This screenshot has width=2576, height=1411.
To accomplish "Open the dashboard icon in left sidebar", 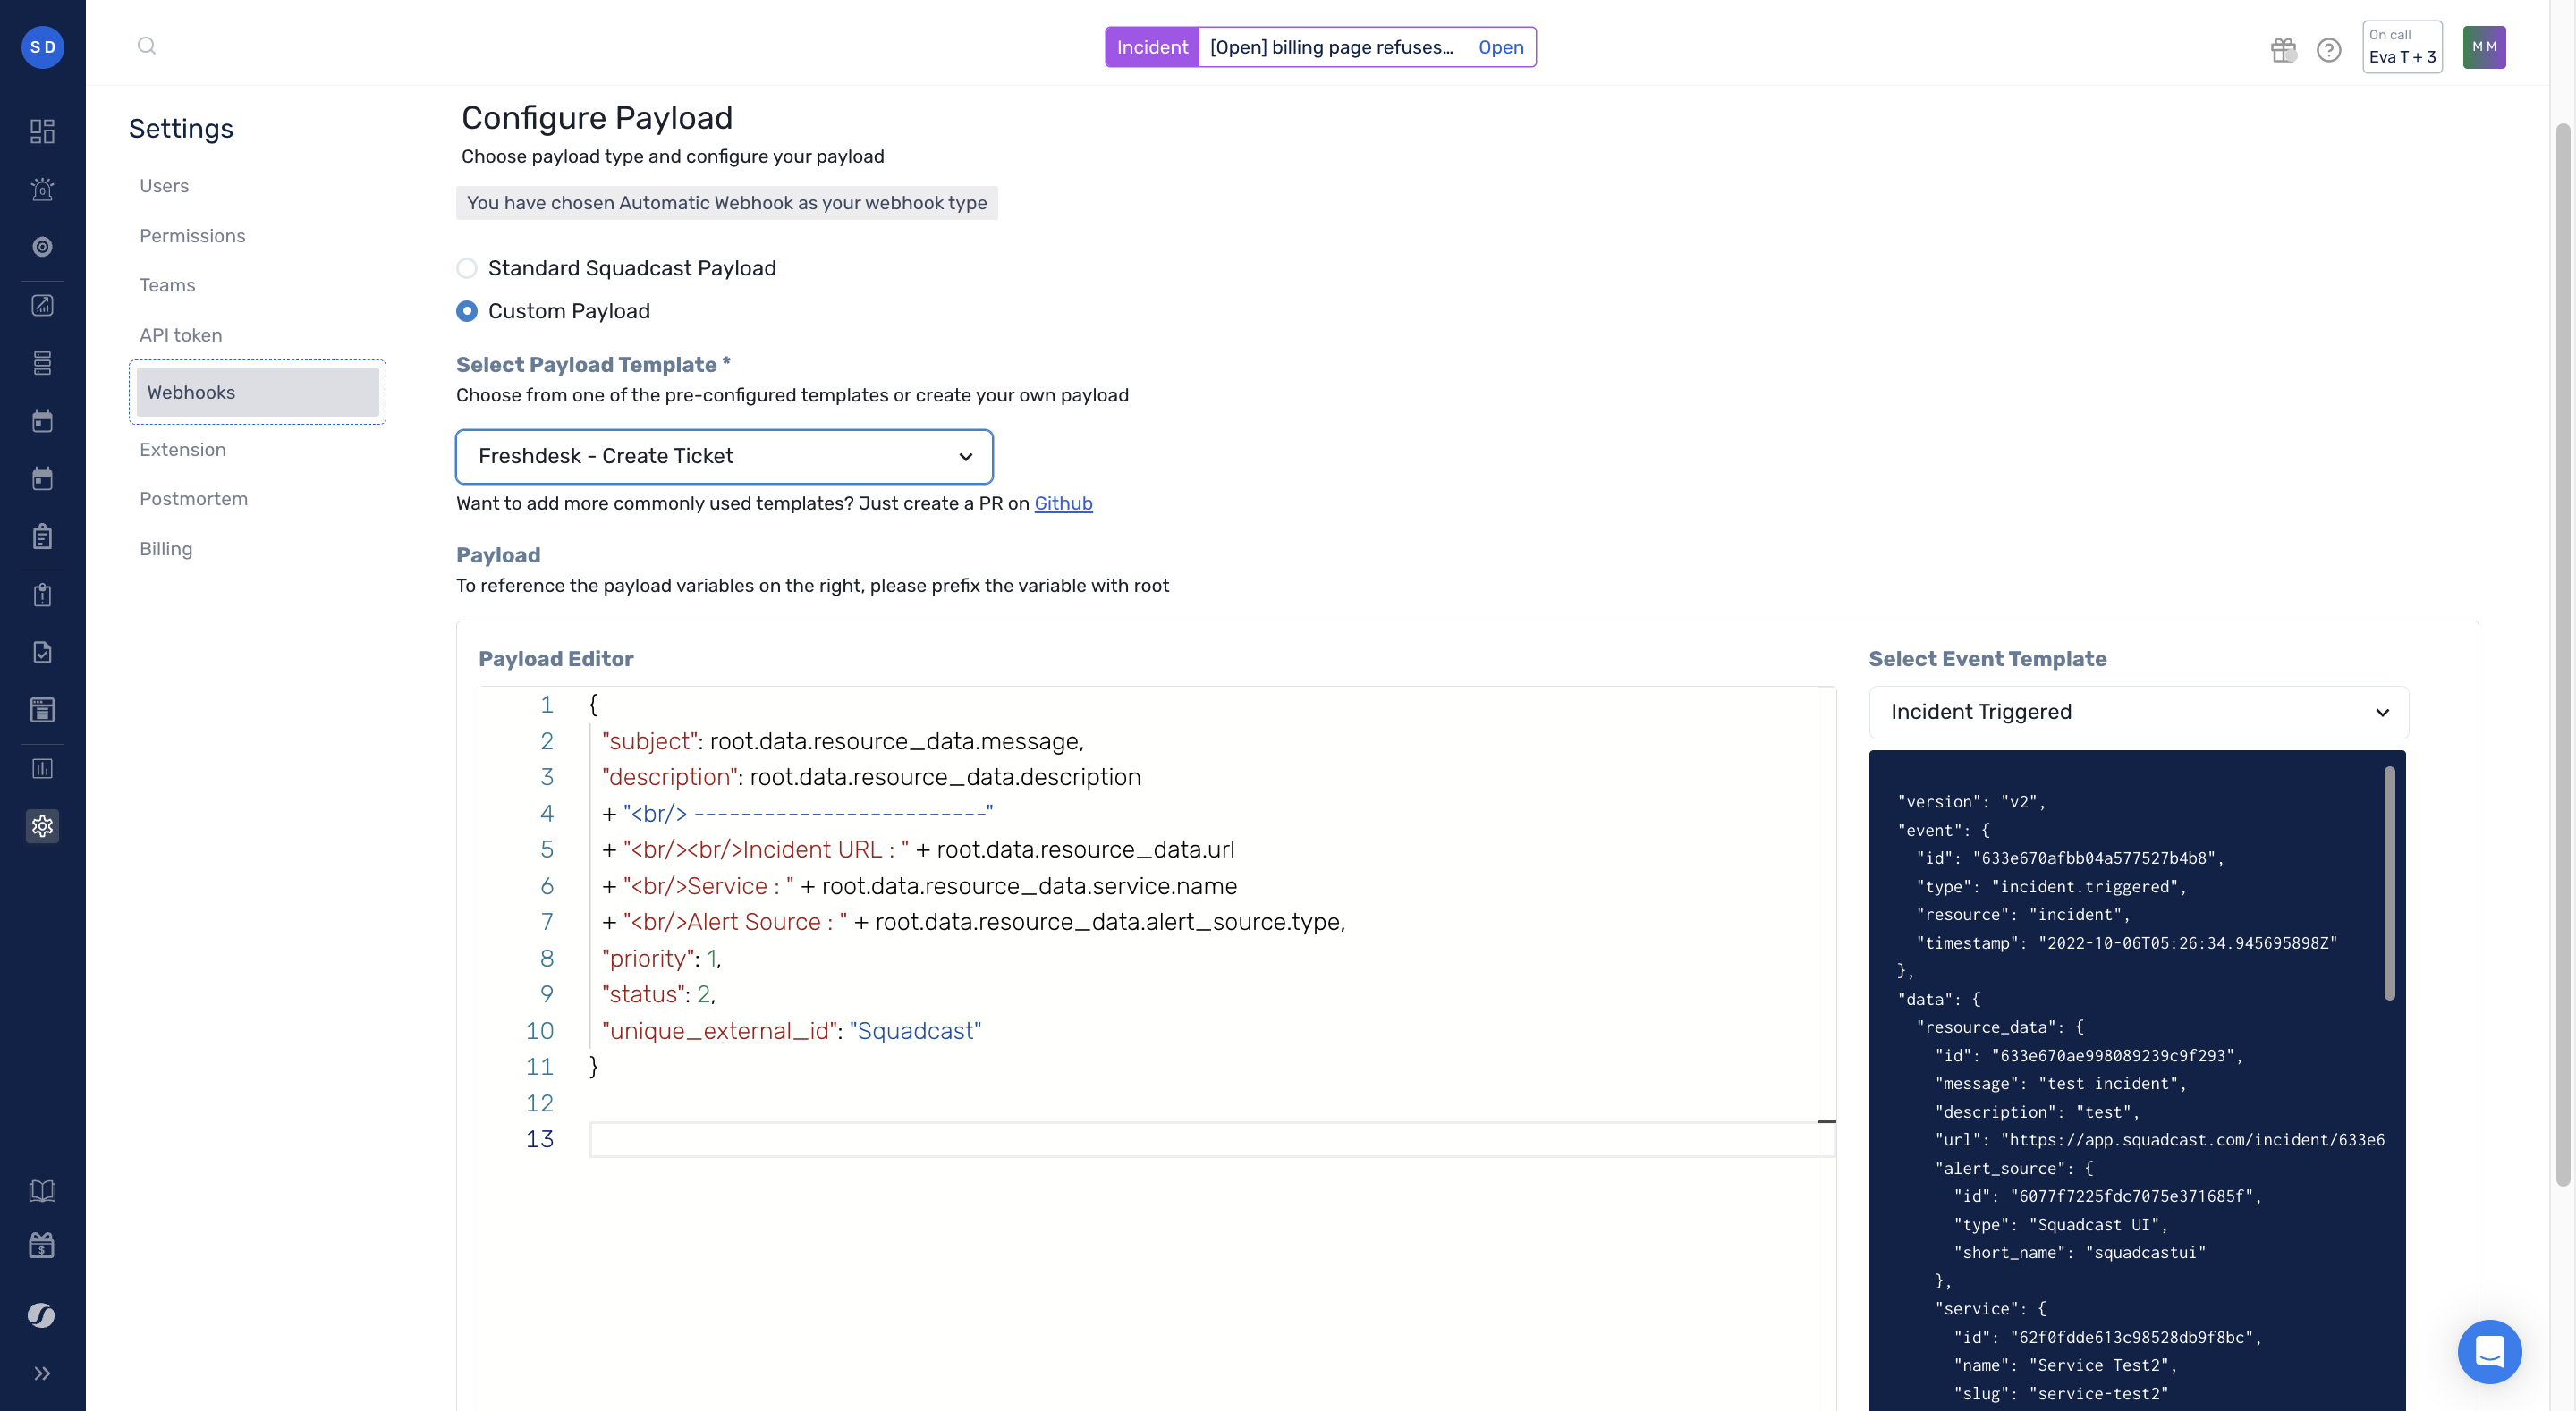I will [42, 131].
